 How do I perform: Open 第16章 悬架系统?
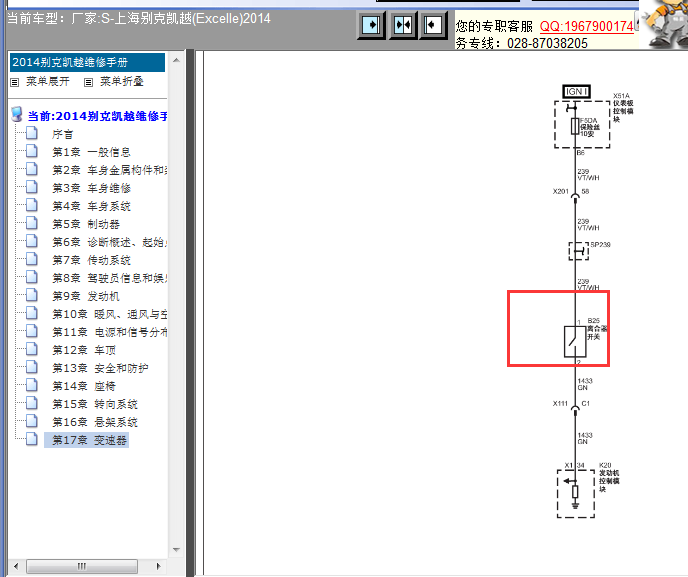tap(95, 422)
